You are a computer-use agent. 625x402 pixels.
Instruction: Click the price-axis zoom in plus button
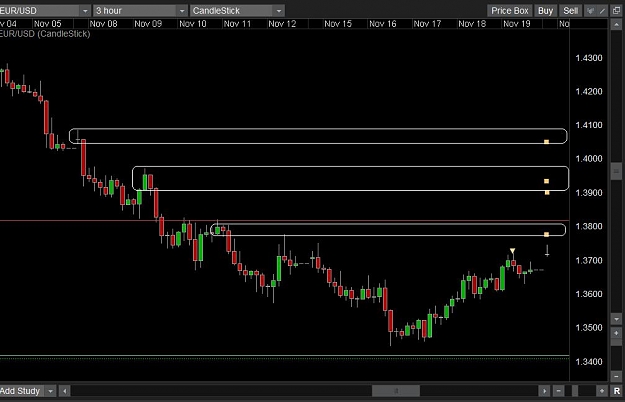616,333
